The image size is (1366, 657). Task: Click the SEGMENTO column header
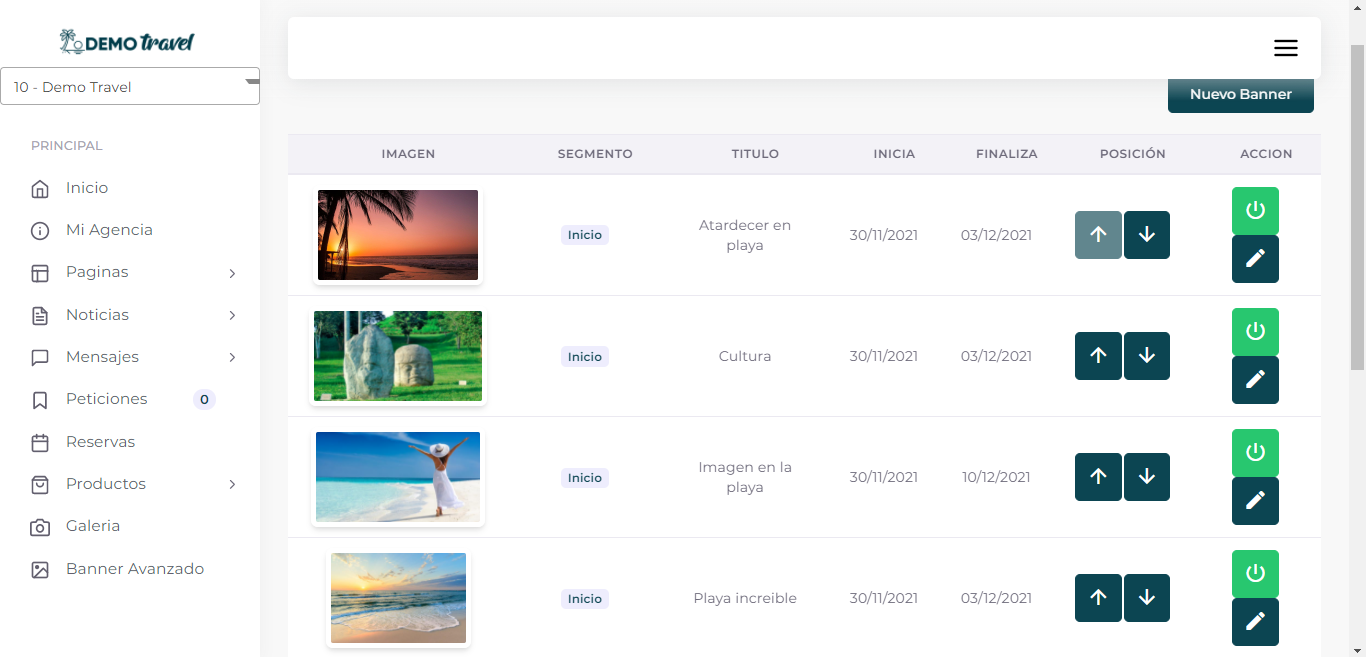coord(595,154)
